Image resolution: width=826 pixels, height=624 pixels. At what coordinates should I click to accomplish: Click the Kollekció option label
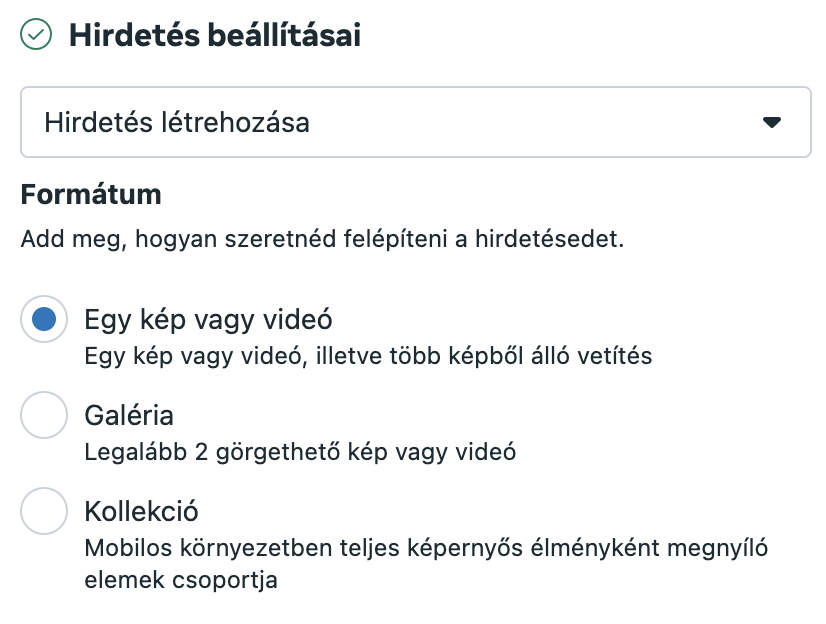141,511
